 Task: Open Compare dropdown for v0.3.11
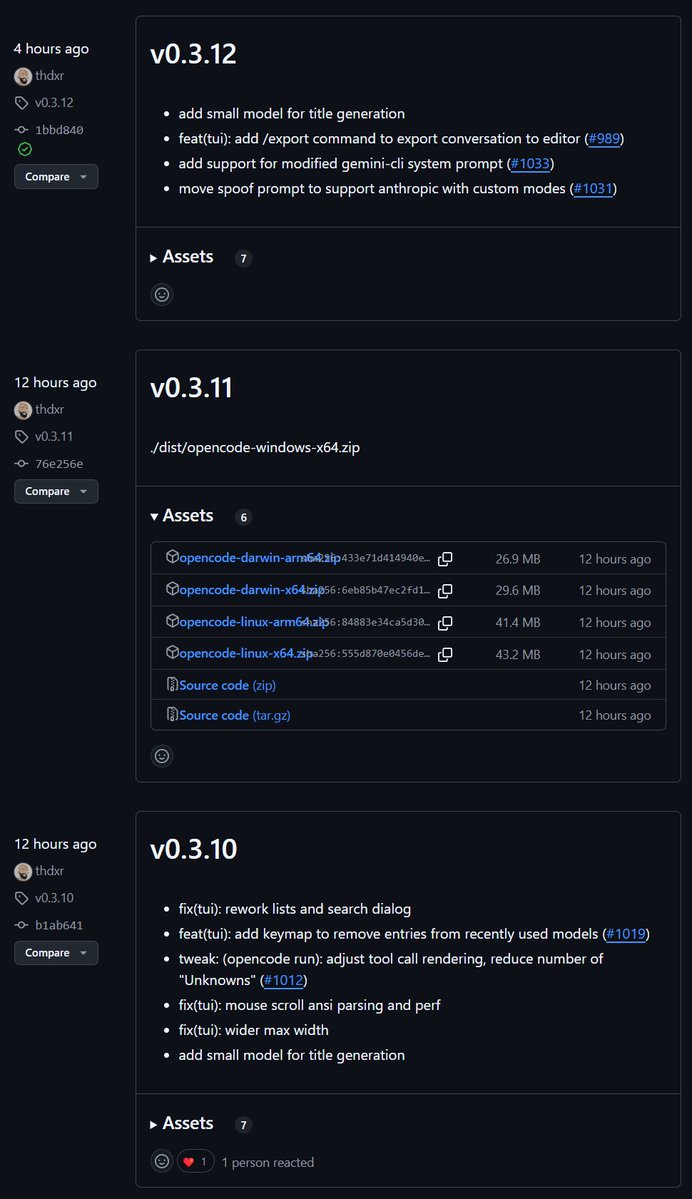tap(56, 491)
